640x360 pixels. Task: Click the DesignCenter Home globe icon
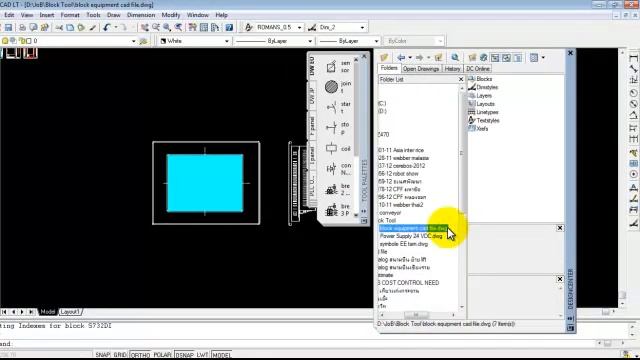[x=484, y=58]
